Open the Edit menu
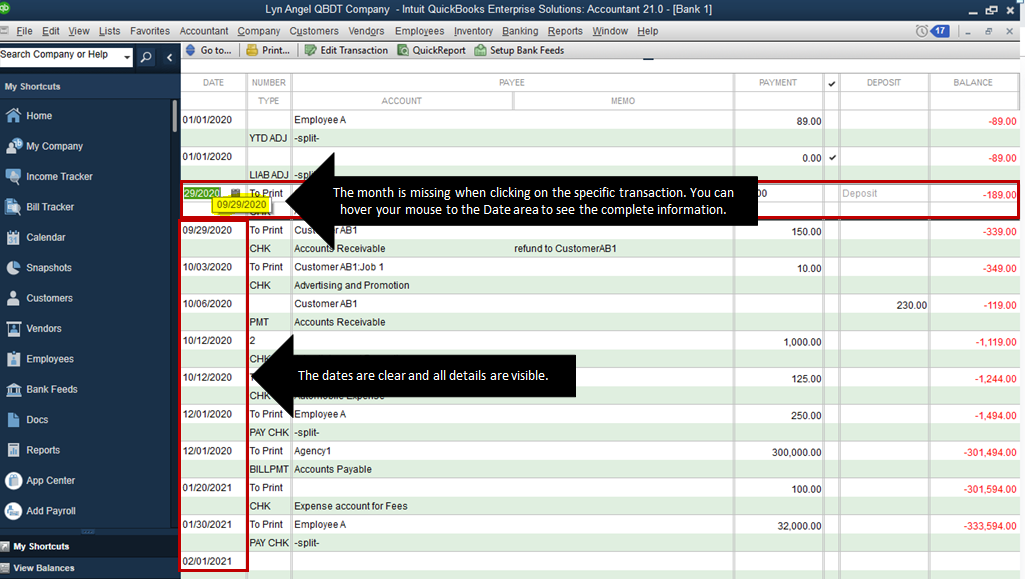The height and width of the screenshot is (579, 1025). coord(50,31)
